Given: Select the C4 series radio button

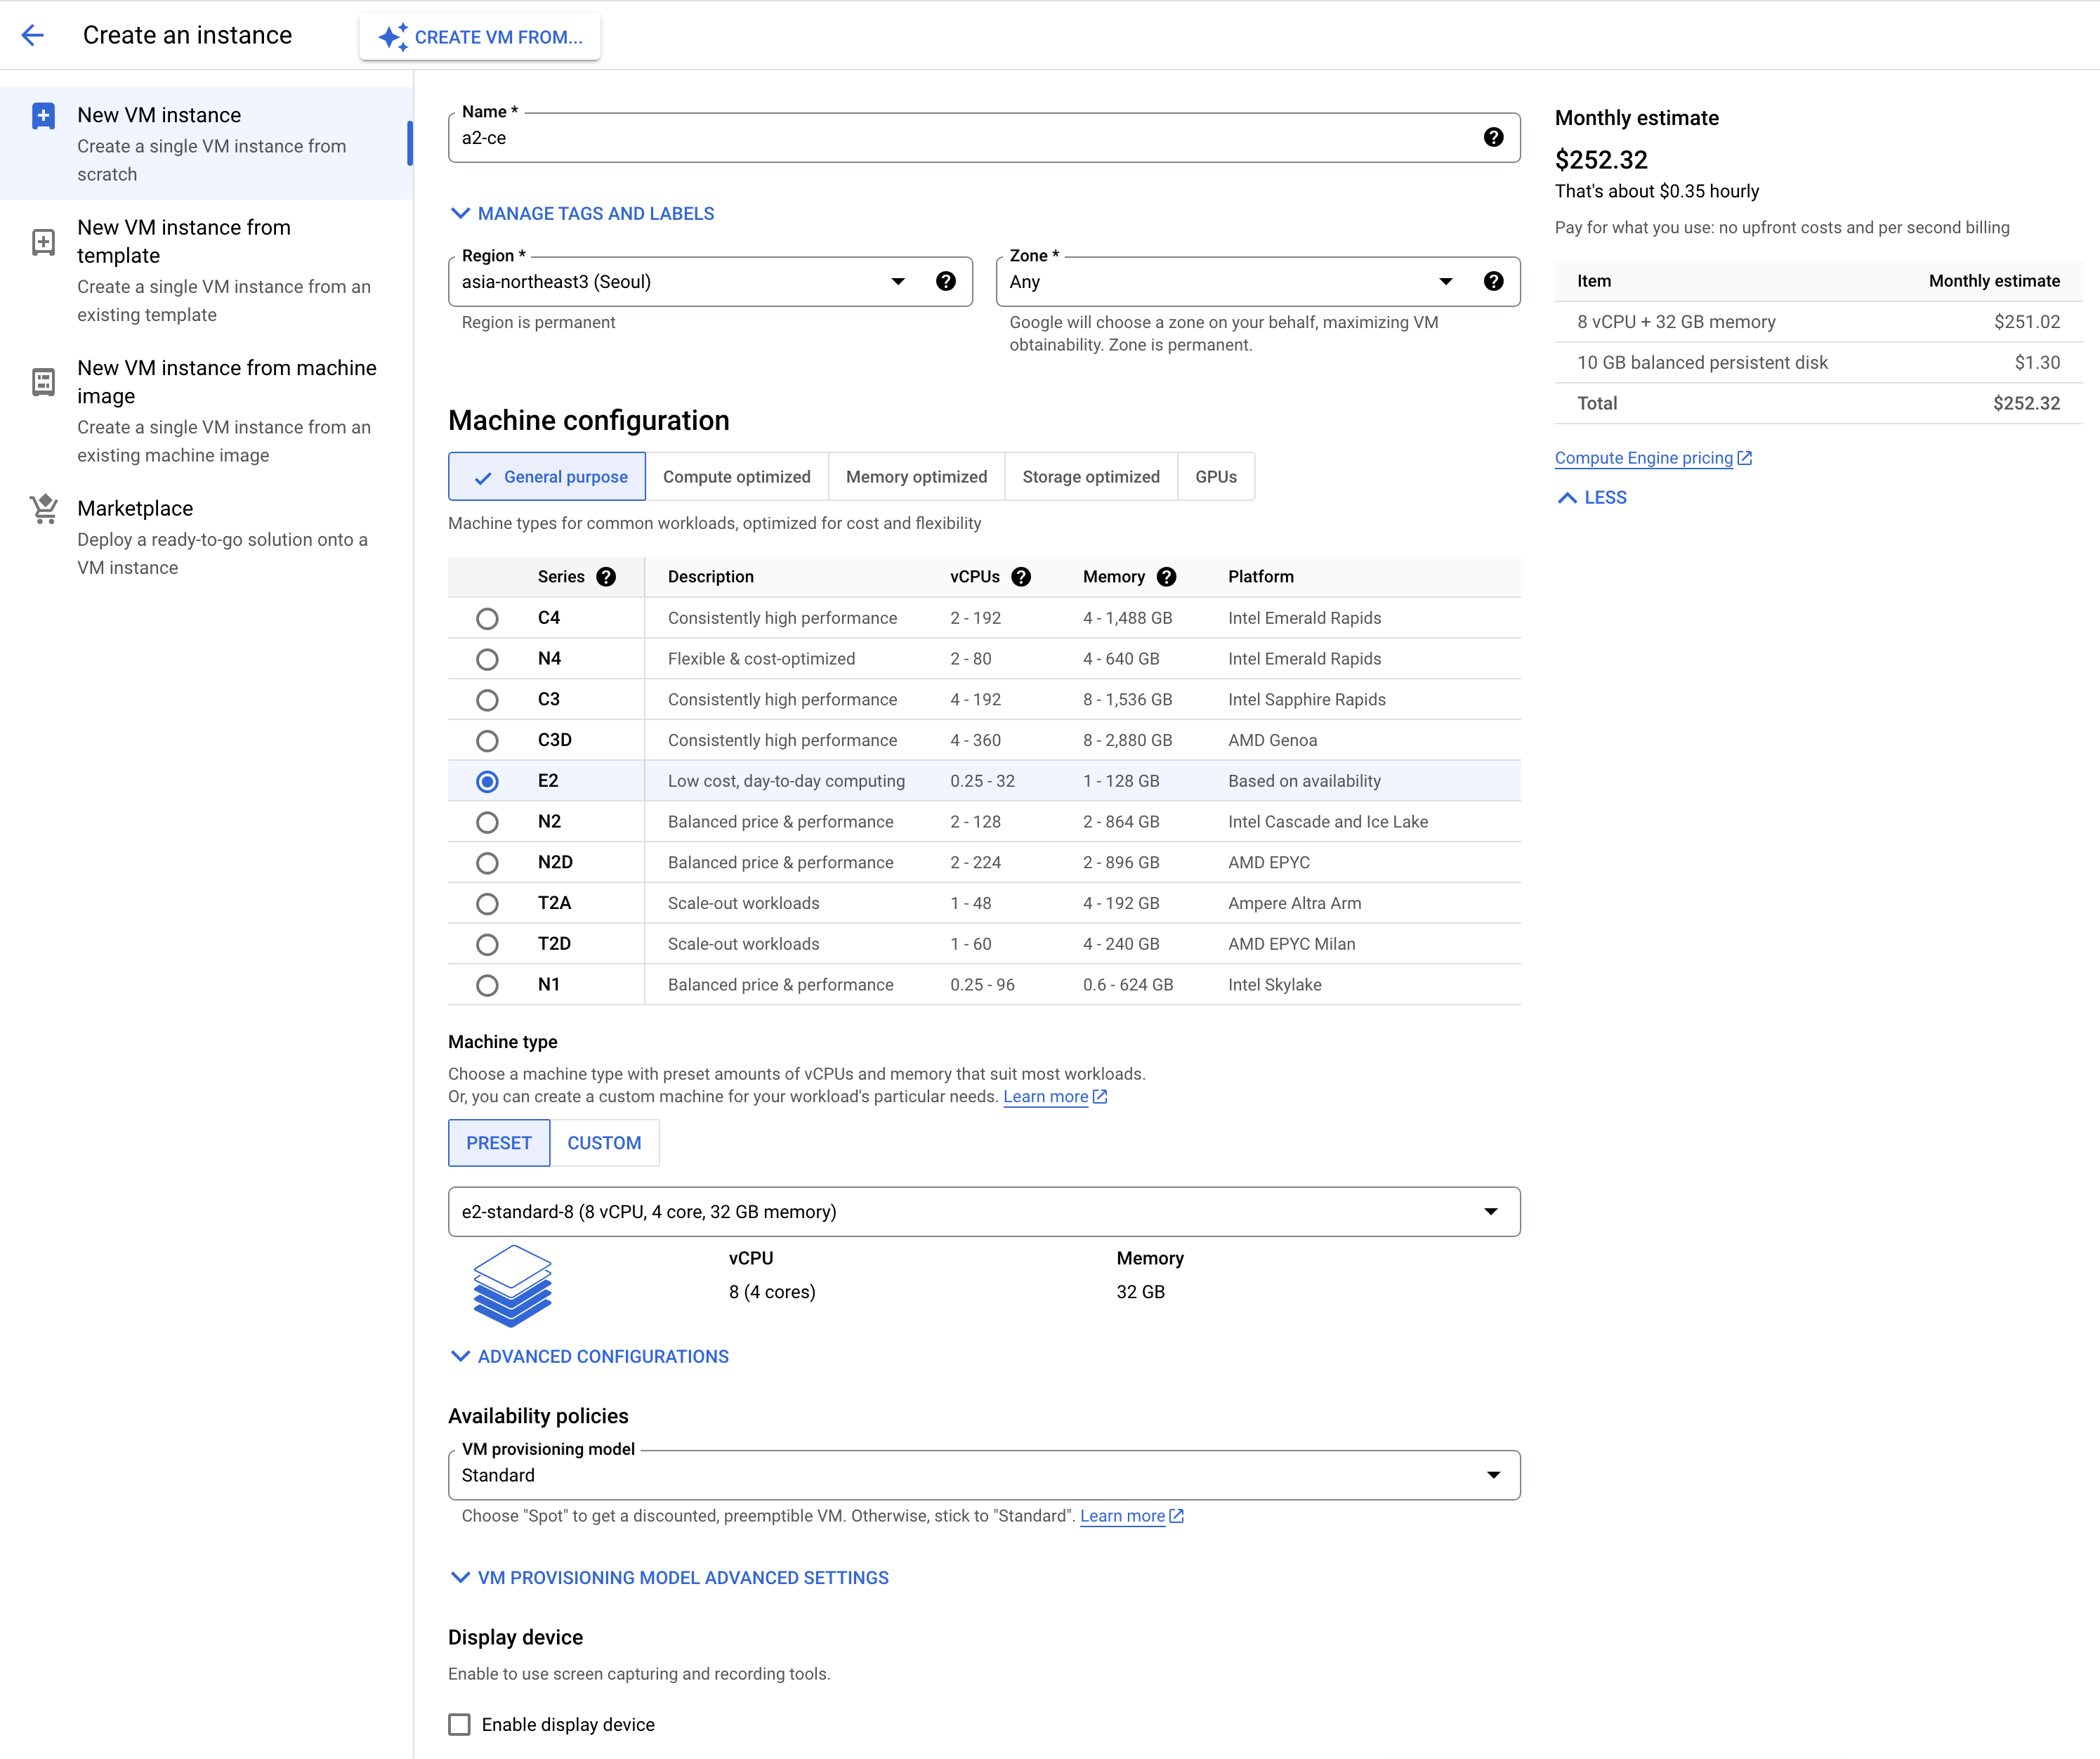Looking at the screenshot, I should tap(487, 619).
